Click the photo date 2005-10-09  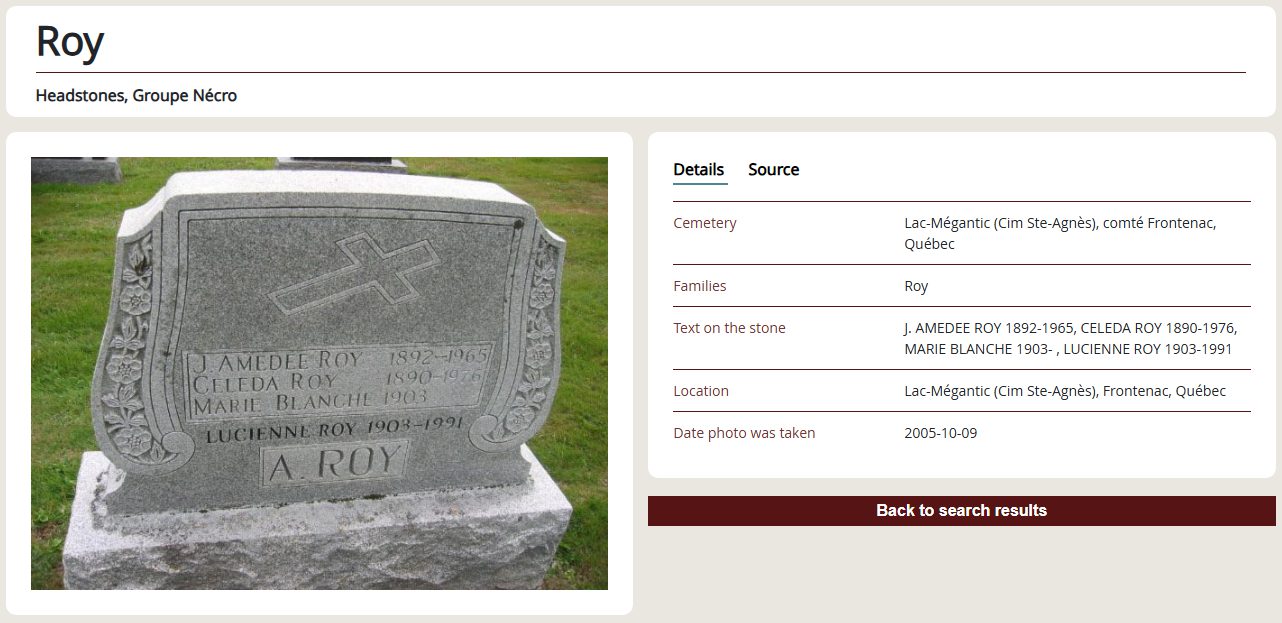[x=940, y=433]
